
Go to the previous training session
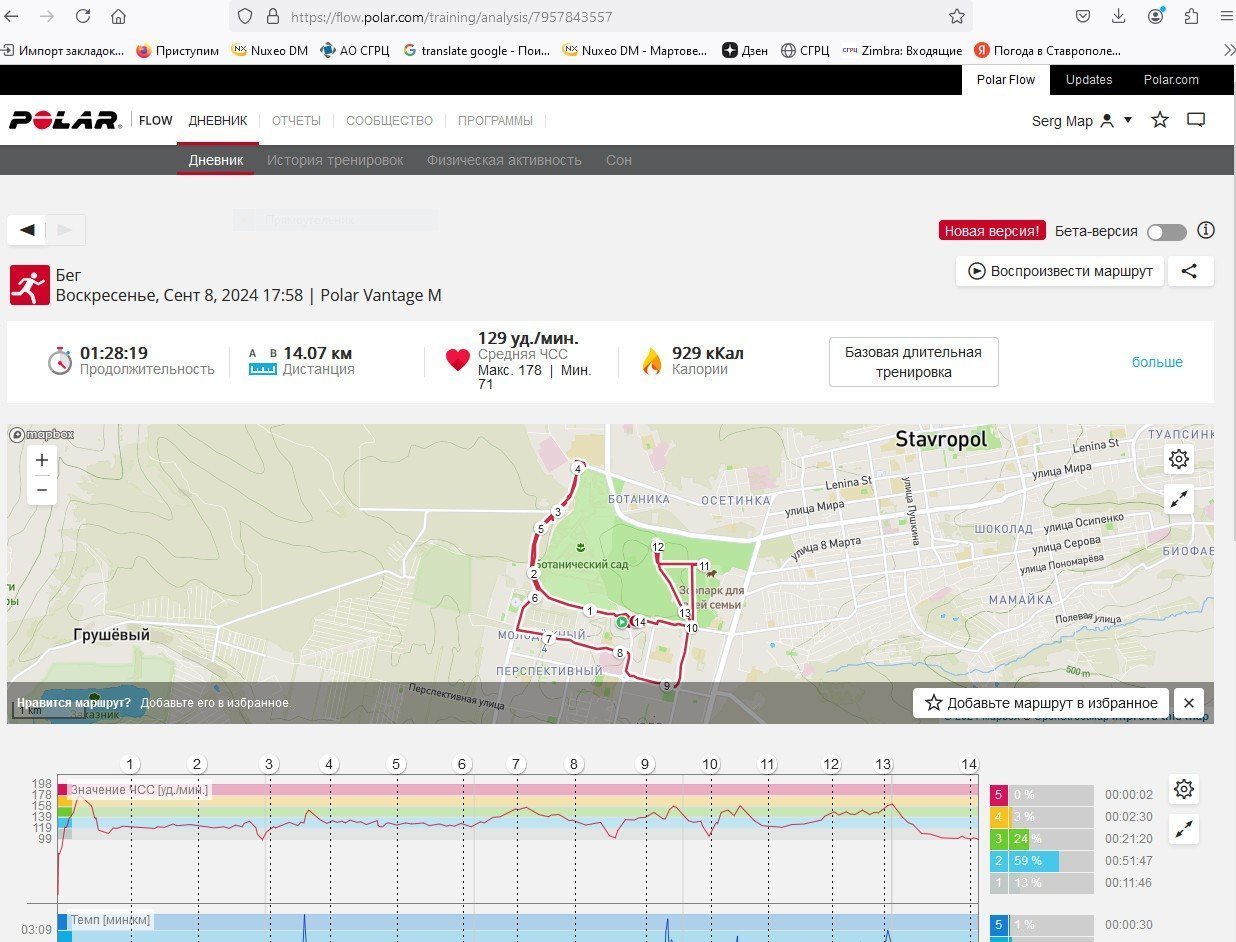click(27, 230)
